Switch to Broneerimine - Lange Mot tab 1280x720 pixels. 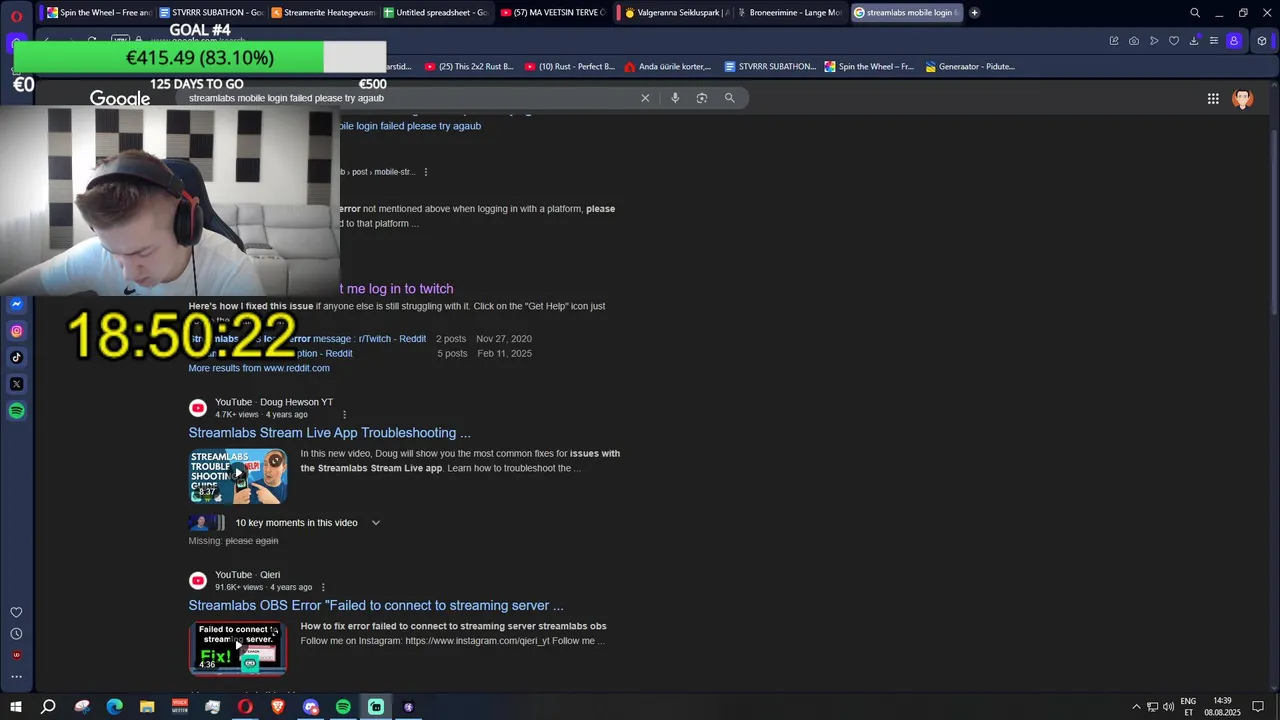point(788,13)
